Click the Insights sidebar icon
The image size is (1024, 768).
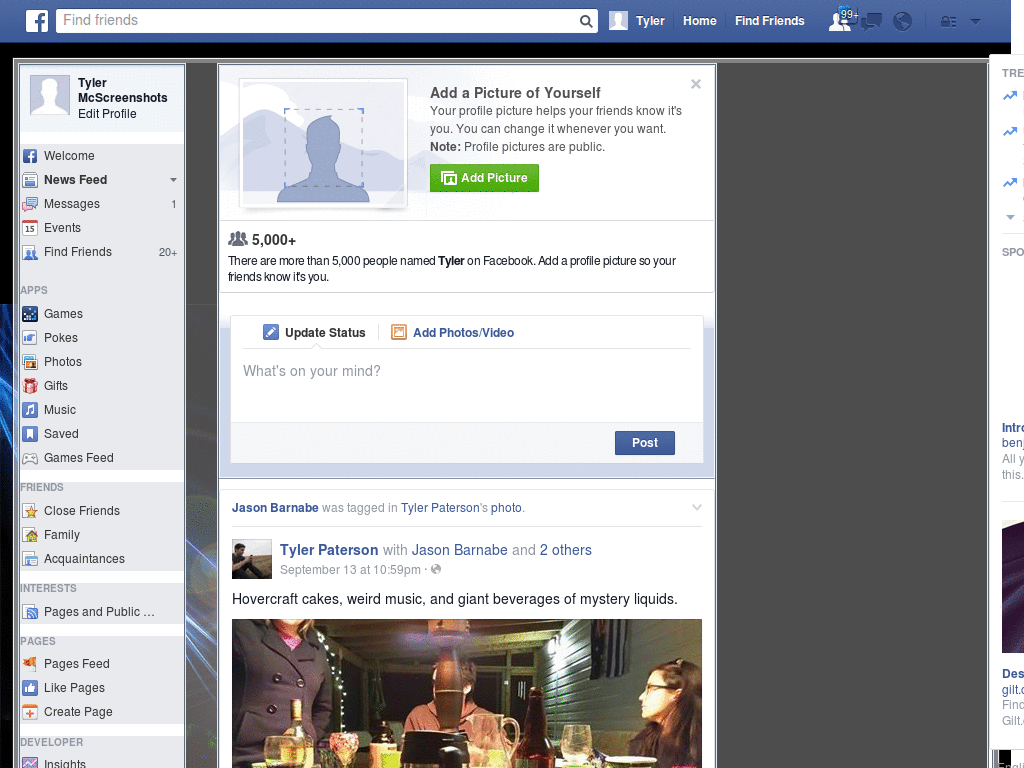[30, 763]
